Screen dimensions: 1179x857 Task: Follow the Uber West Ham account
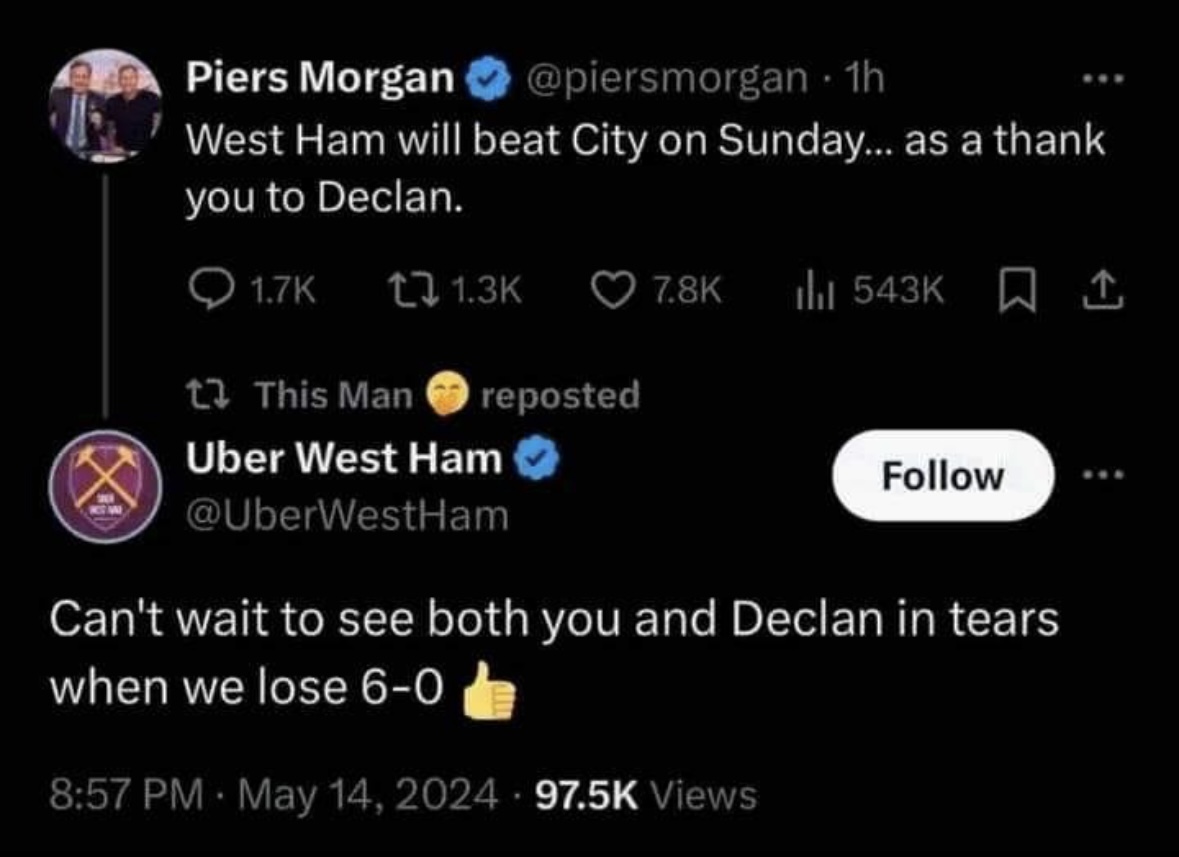pos(943,476)
